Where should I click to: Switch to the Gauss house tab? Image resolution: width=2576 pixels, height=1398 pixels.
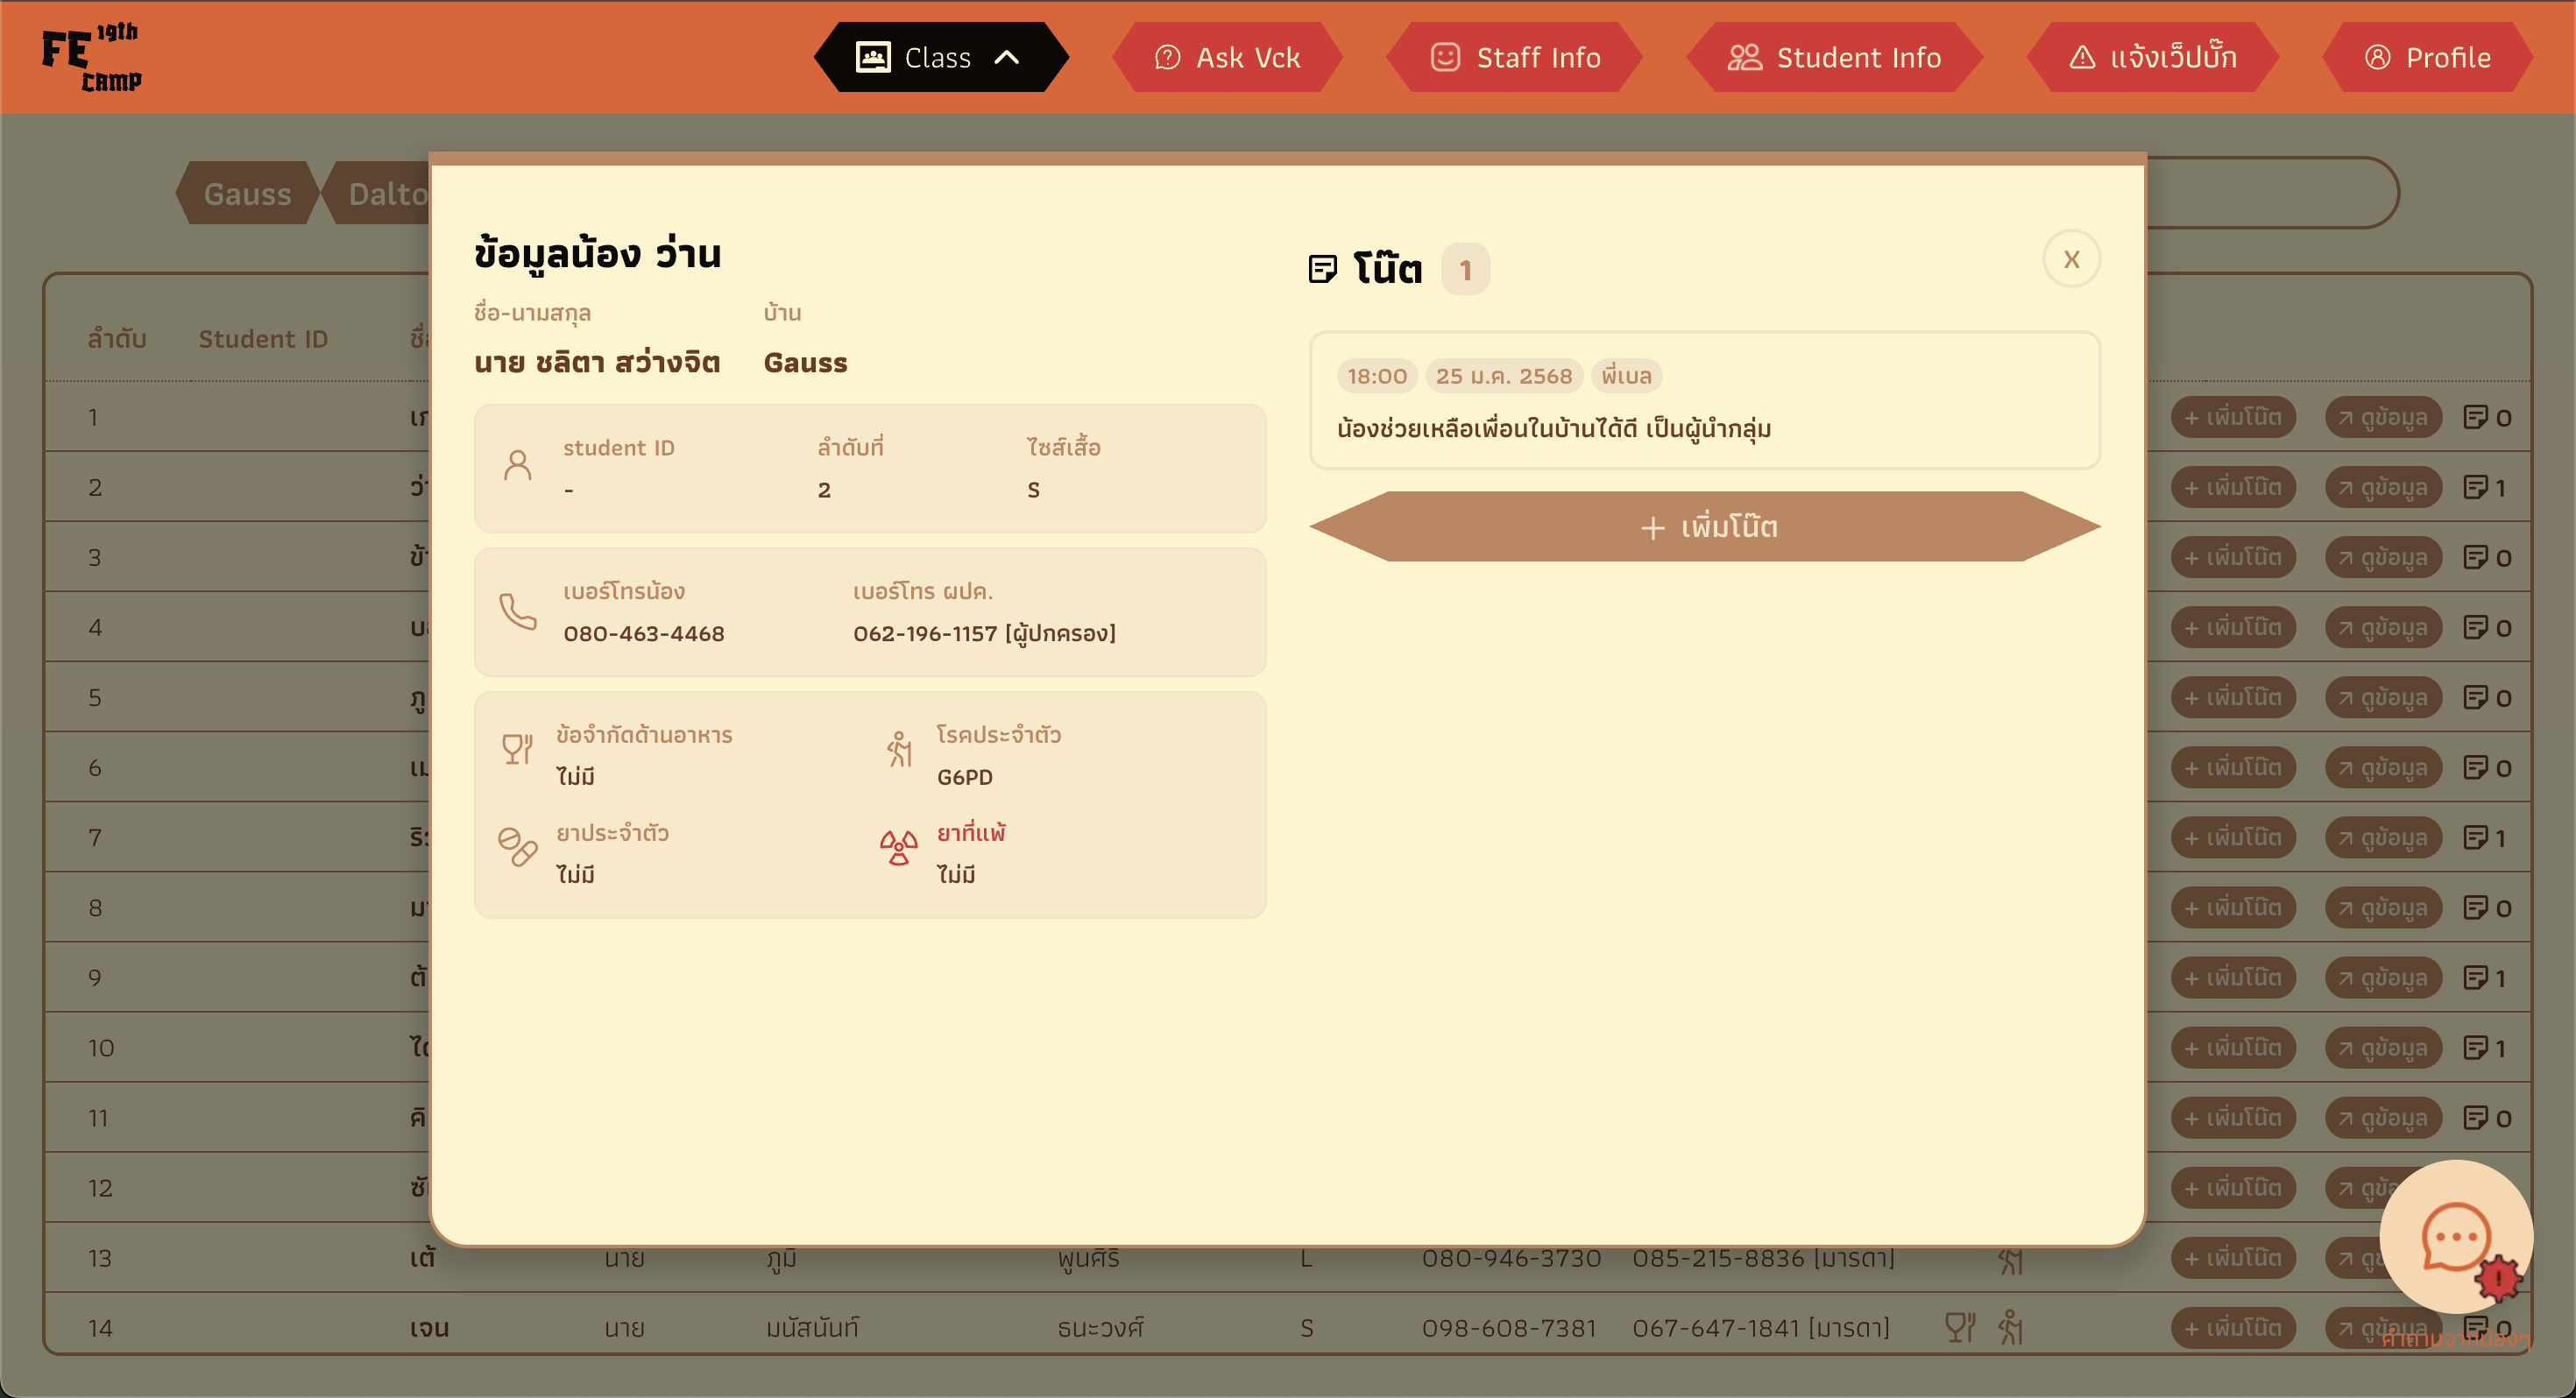tap(247, 193)
